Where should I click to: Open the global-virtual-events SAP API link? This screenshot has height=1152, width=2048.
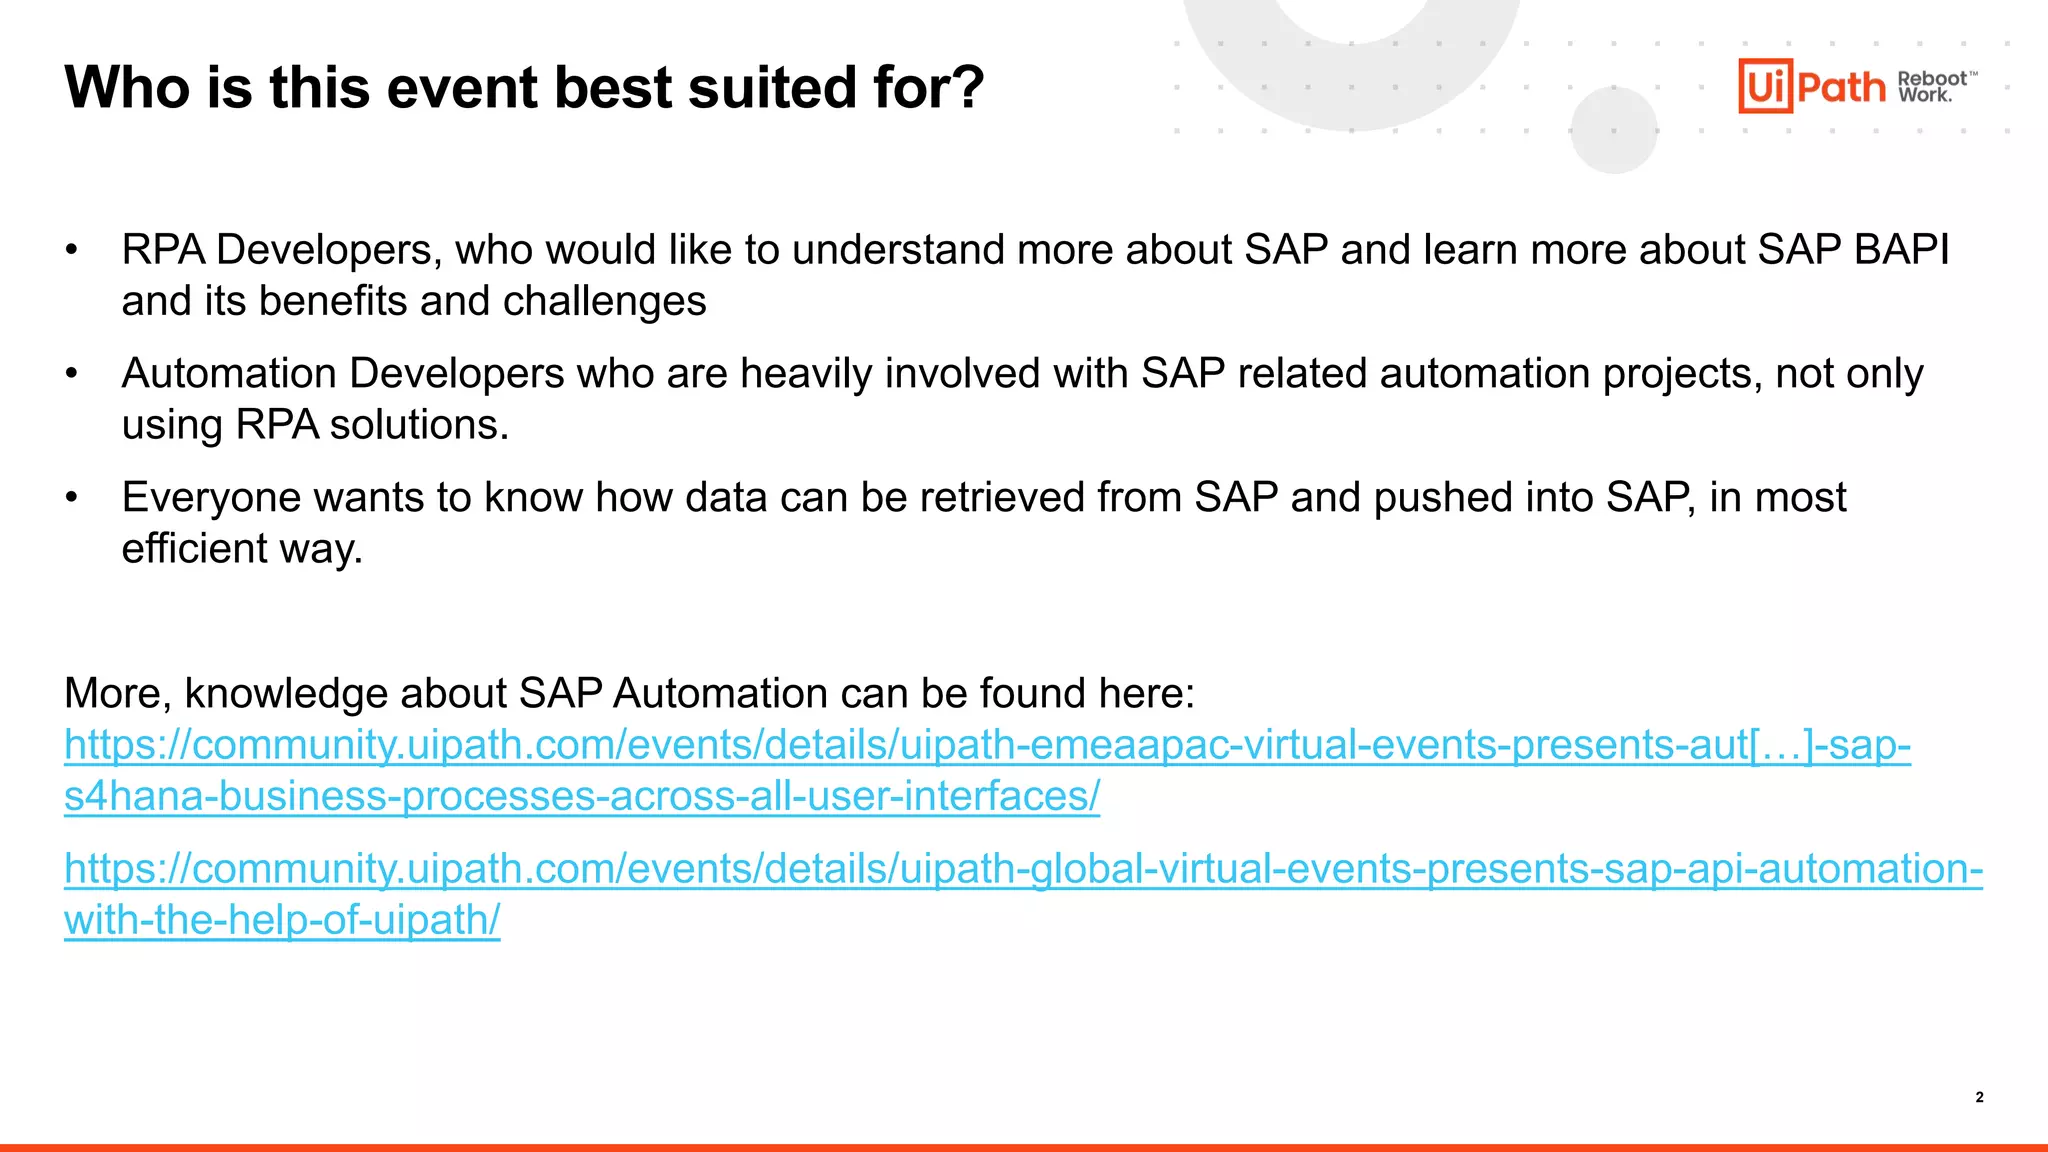(x=1022, y=869)
